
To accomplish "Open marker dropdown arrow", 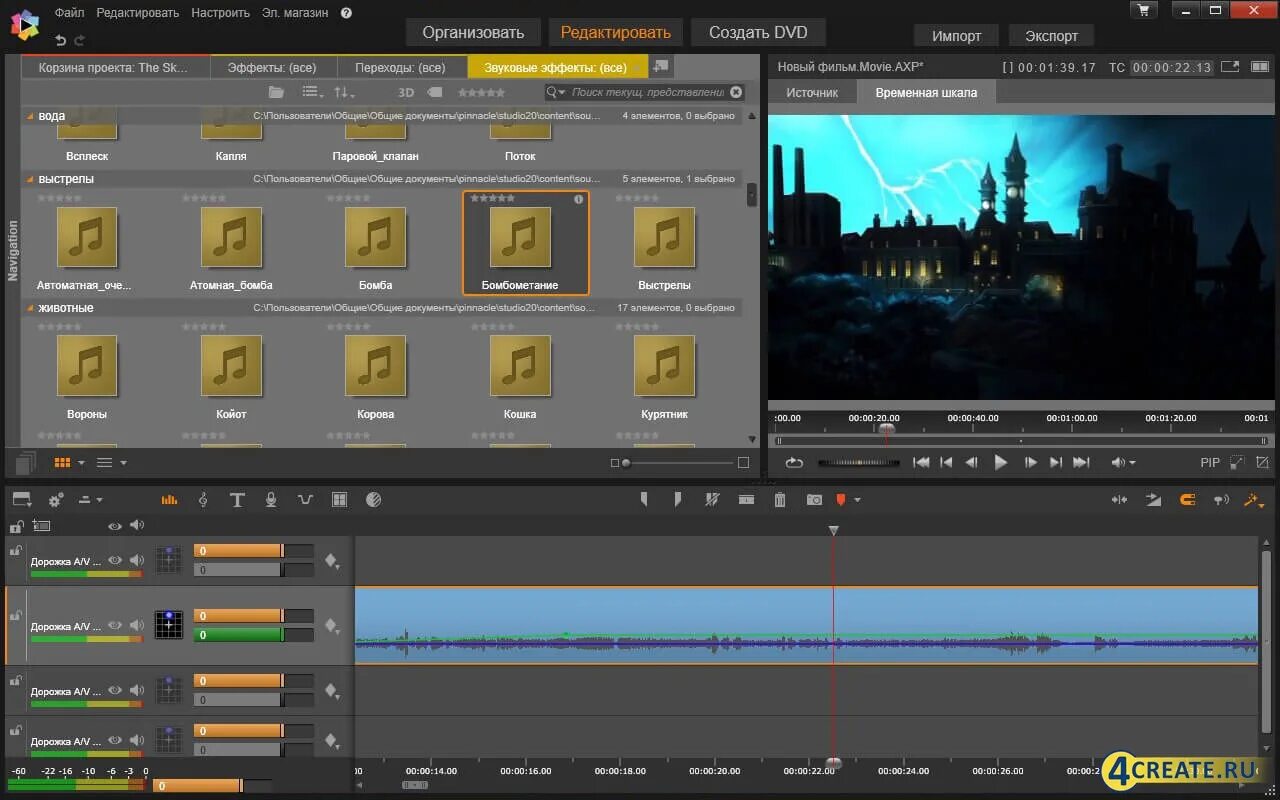I will 857,500.
